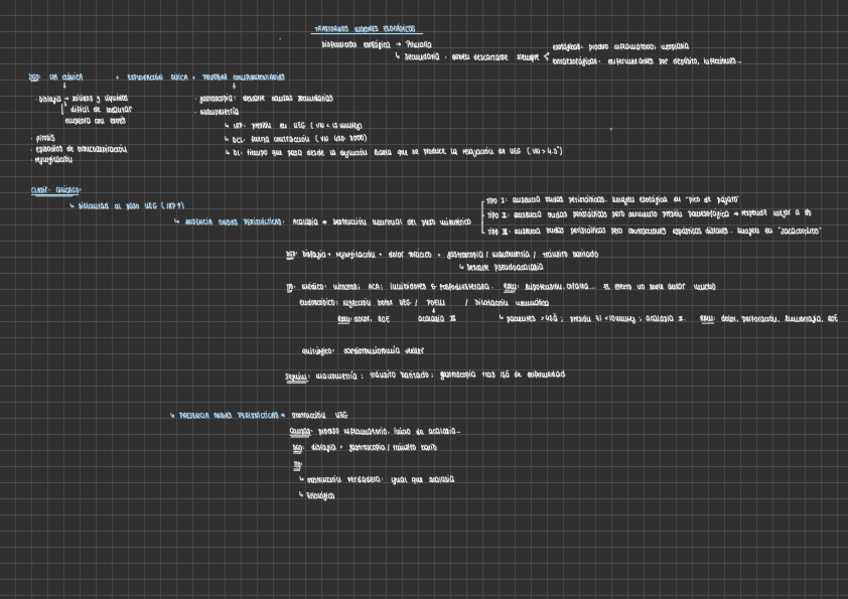Select the 'Ausencia ondas peristálticas' blue subheading
The height and width of the screenshot is (599, 848).
click(x=229, y=222)
